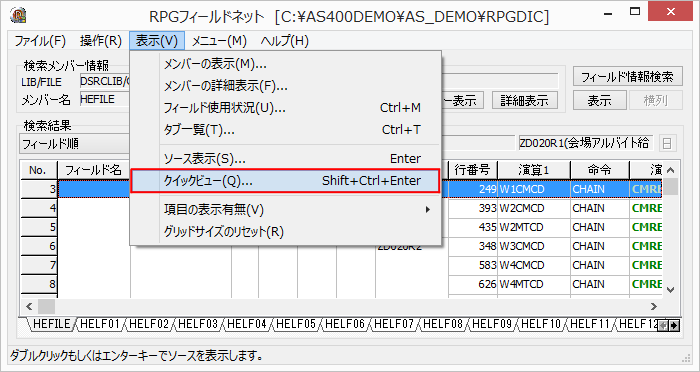The image size is (700, 372).
Task: Select row number 6 header
Action: [39, 246]
